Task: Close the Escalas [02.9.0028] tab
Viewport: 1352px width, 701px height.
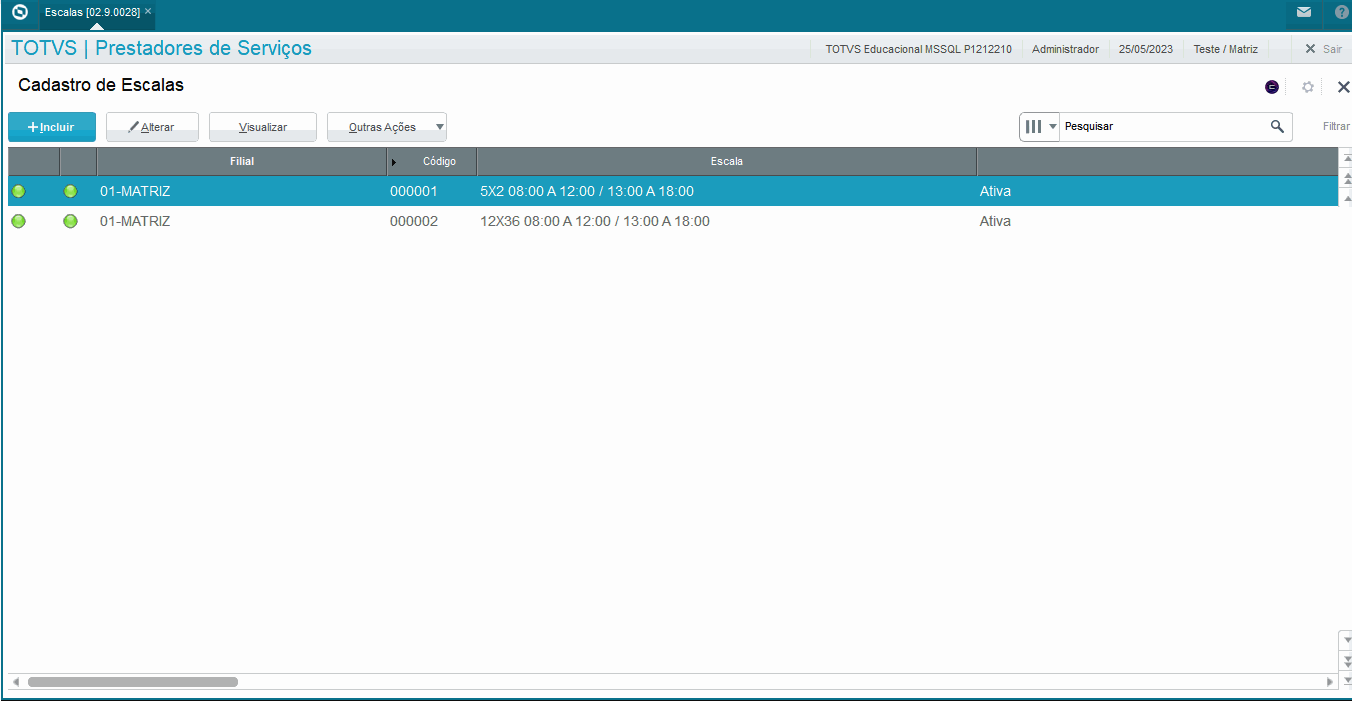Action: click(x=148, y=12)
